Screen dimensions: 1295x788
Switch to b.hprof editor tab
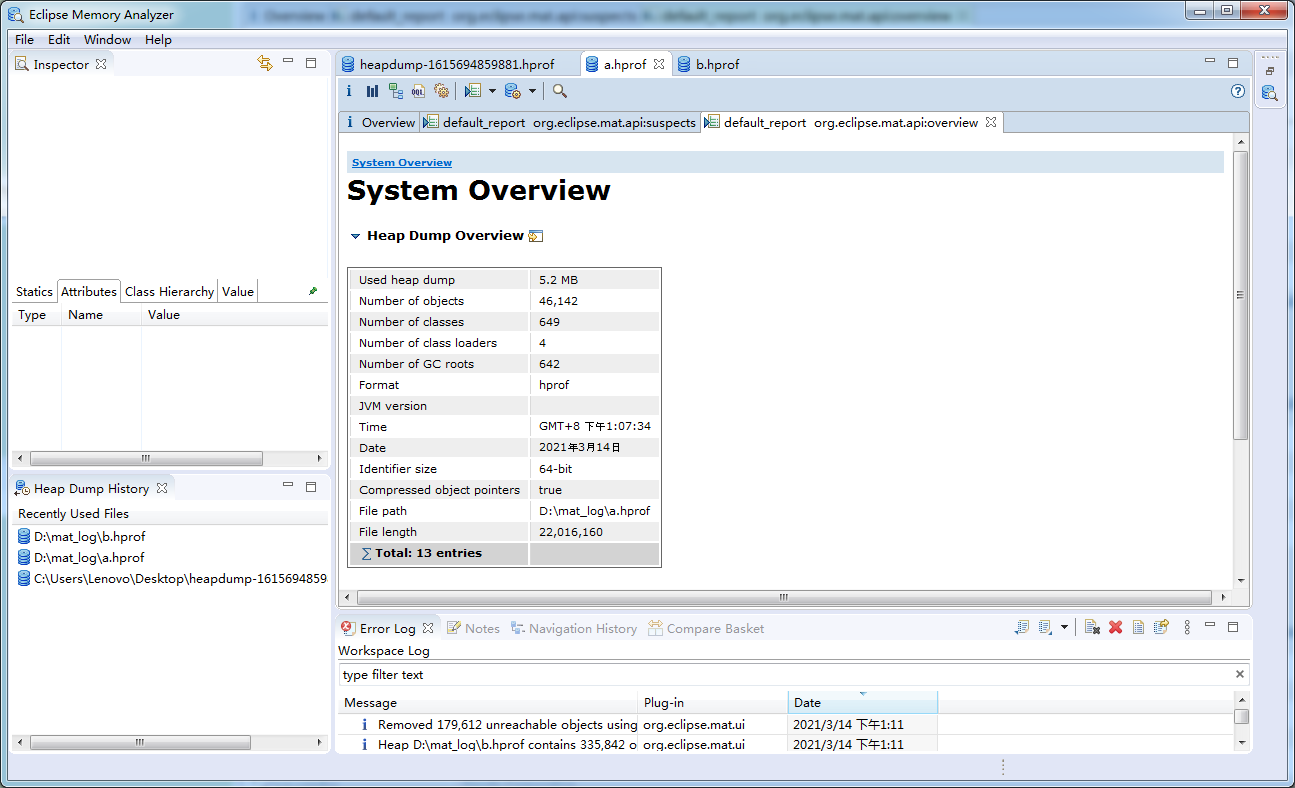point(708,64)
